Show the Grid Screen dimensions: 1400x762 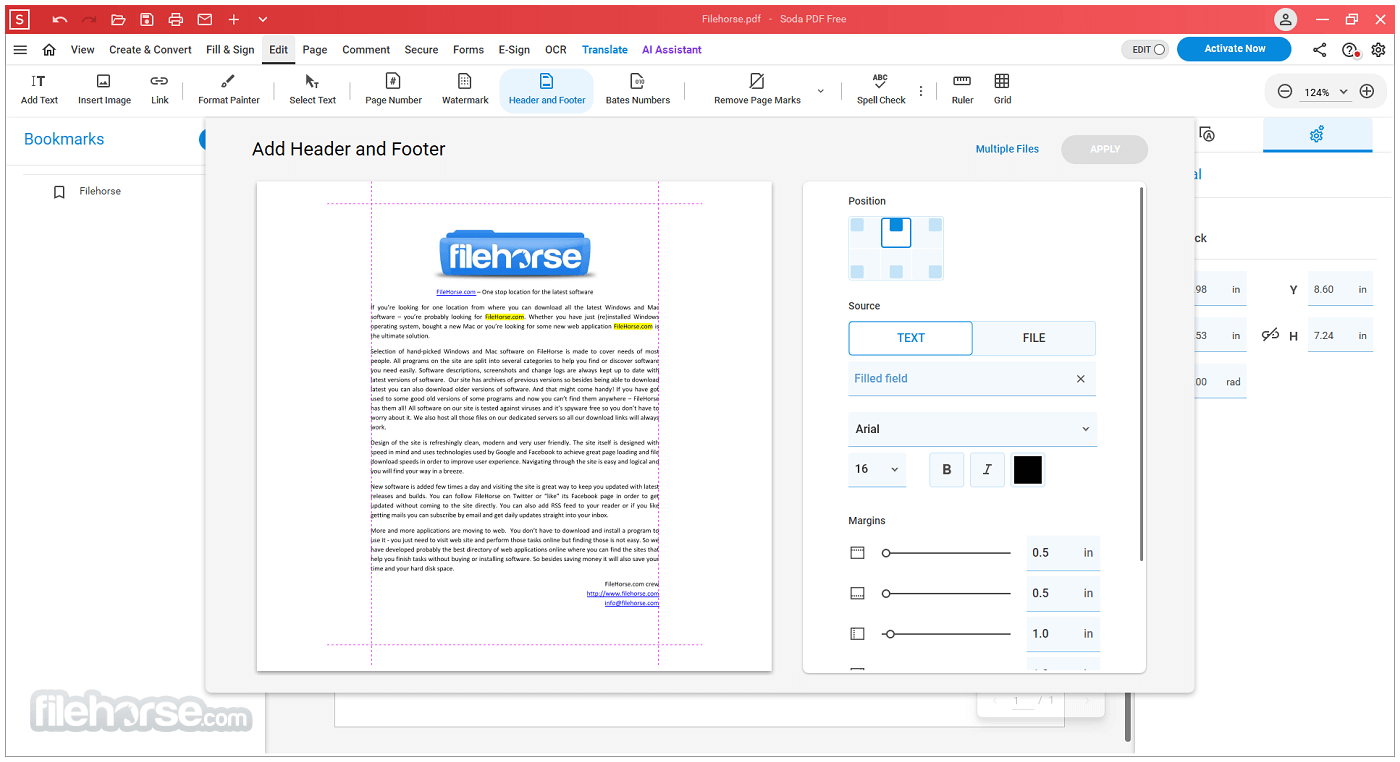(1002, 89)
